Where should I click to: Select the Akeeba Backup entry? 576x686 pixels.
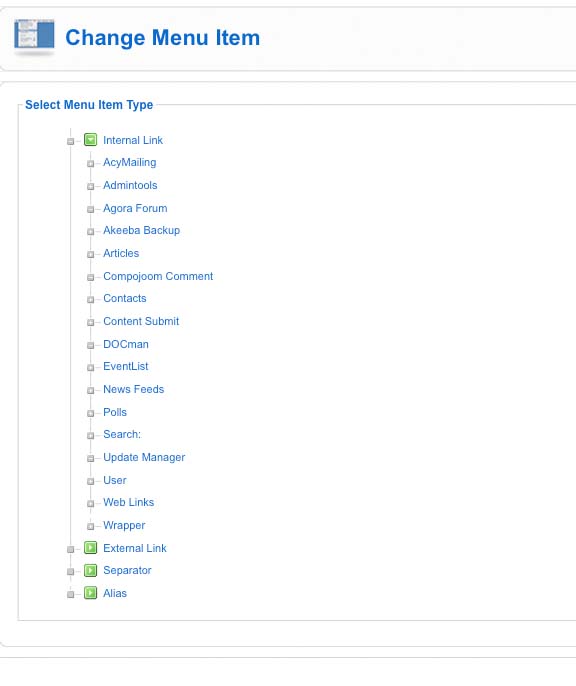point(141,230)
